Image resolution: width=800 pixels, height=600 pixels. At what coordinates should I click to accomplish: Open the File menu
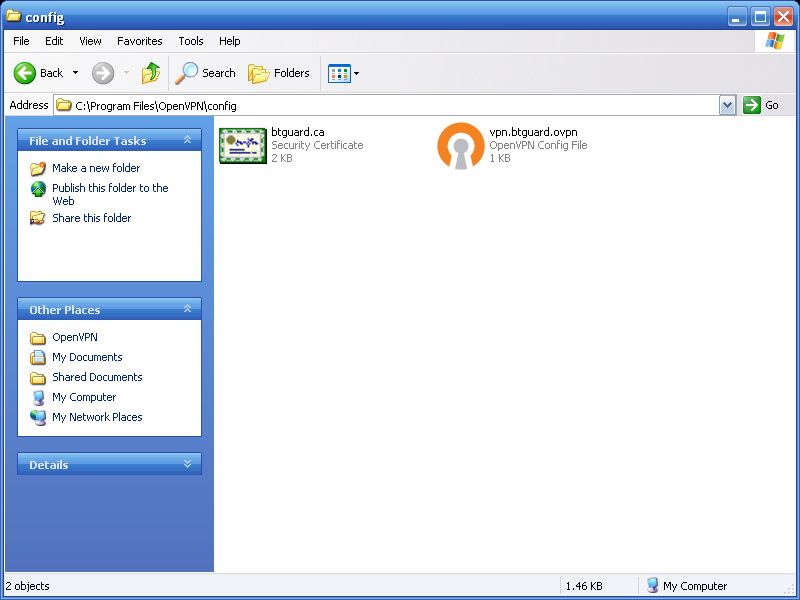click(21, 41)
